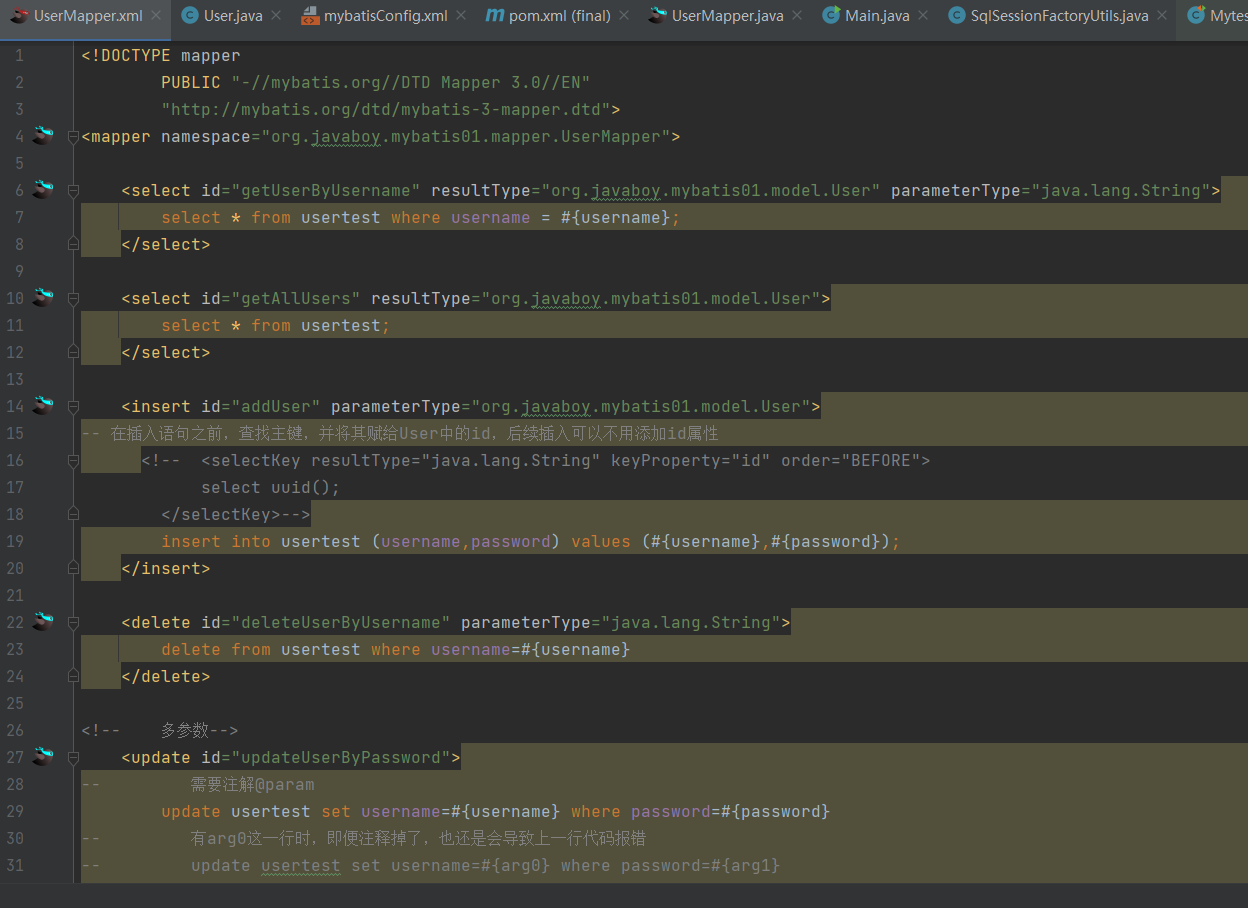
Task: Click the id value "getAllUsers"
Action: (x=296, y=298)
